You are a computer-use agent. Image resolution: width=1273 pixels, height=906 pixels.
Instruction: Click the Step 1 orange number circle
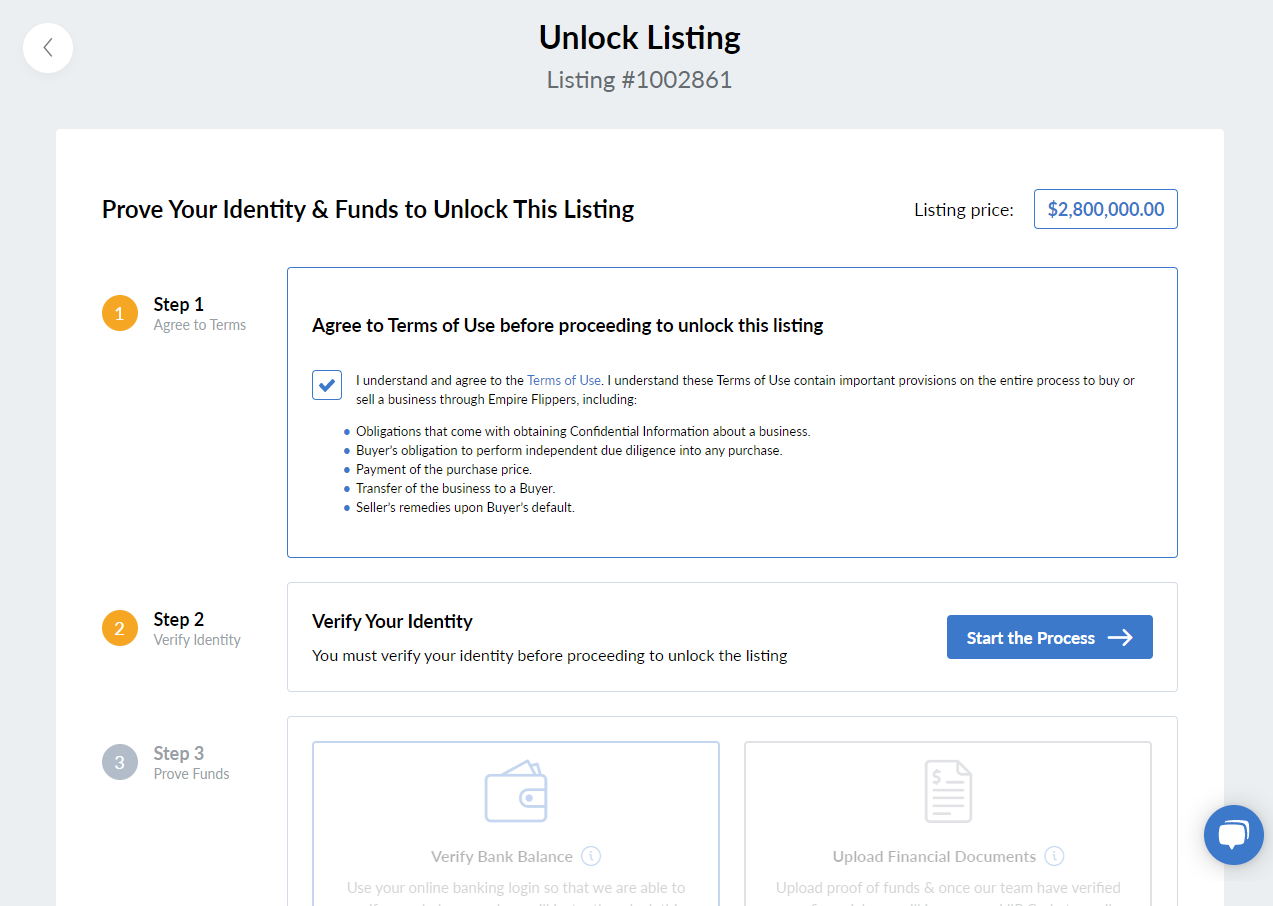tap(120, 313)
